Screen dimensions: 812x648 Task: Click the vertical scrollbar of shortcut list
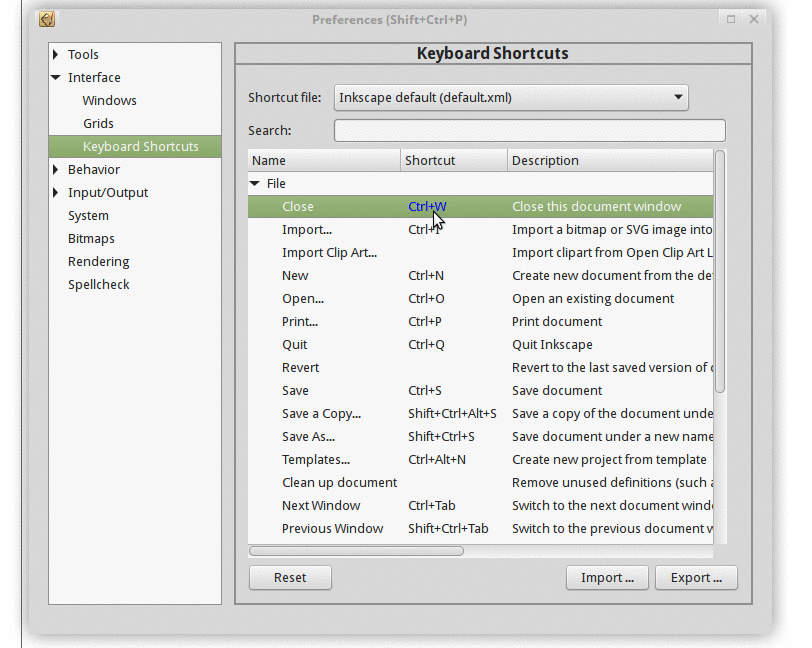(x=720, y=270)
